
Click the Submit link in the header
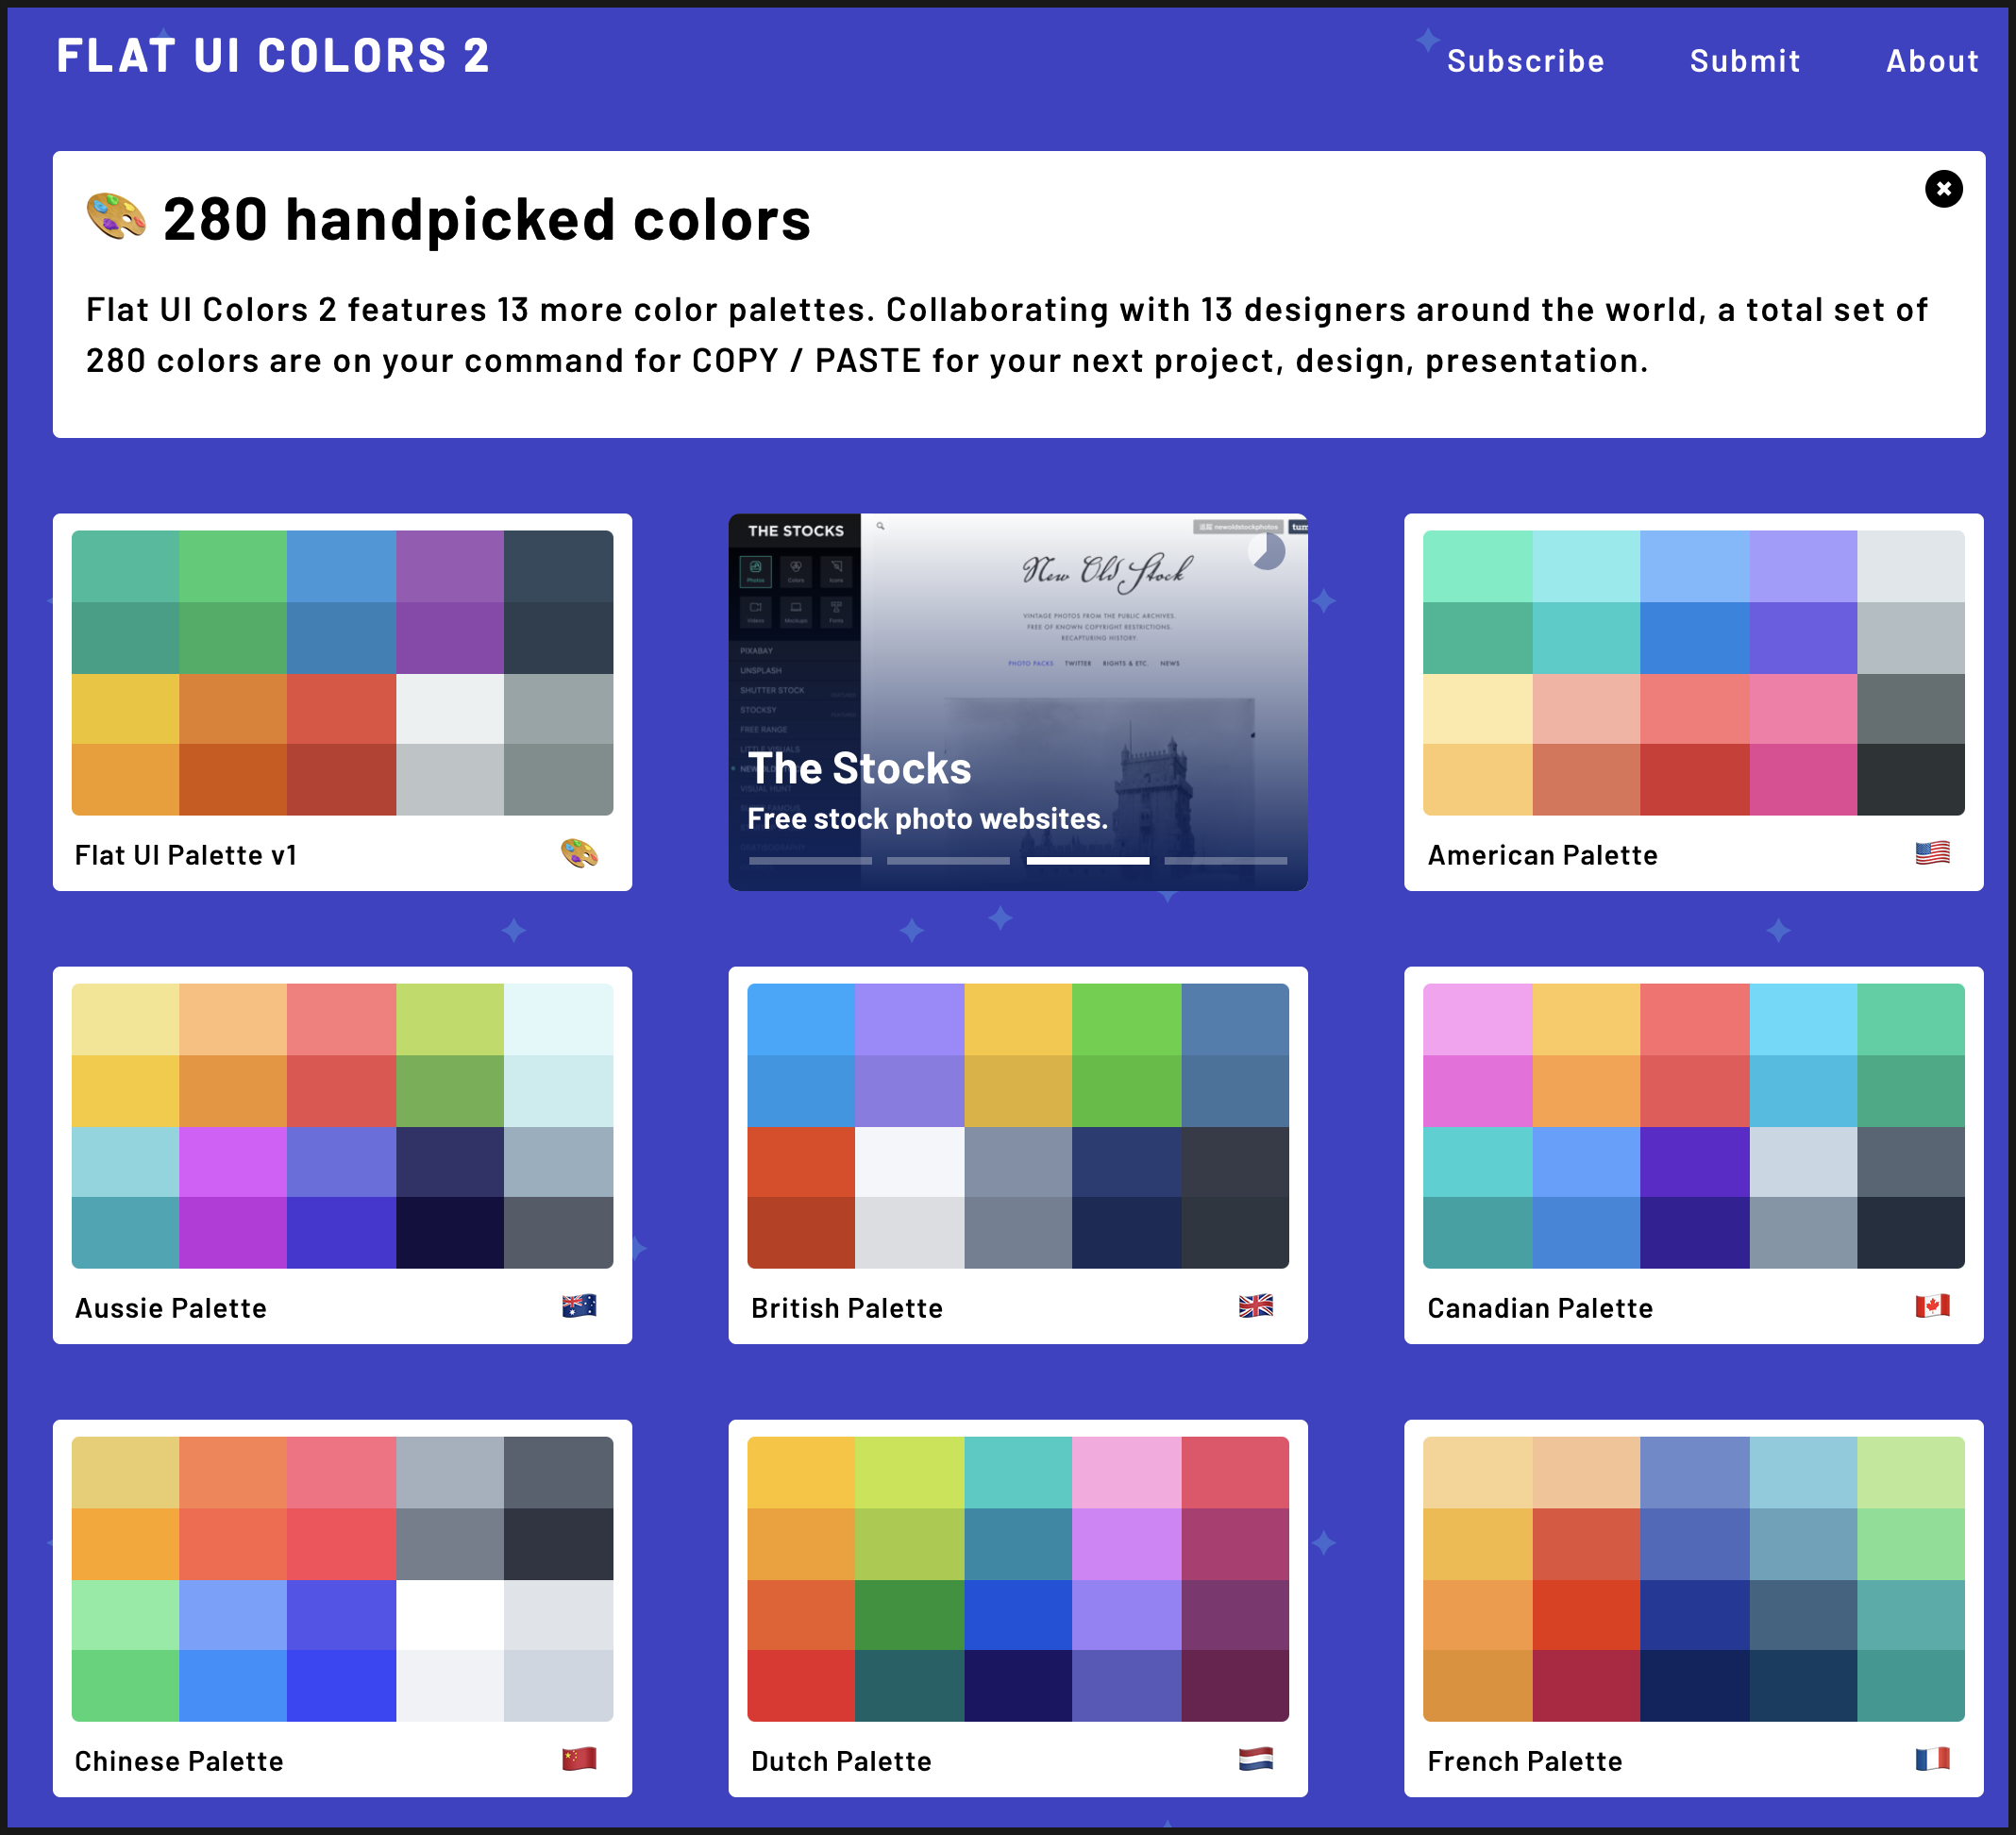pyautogui.click(x=1745, y=60)
